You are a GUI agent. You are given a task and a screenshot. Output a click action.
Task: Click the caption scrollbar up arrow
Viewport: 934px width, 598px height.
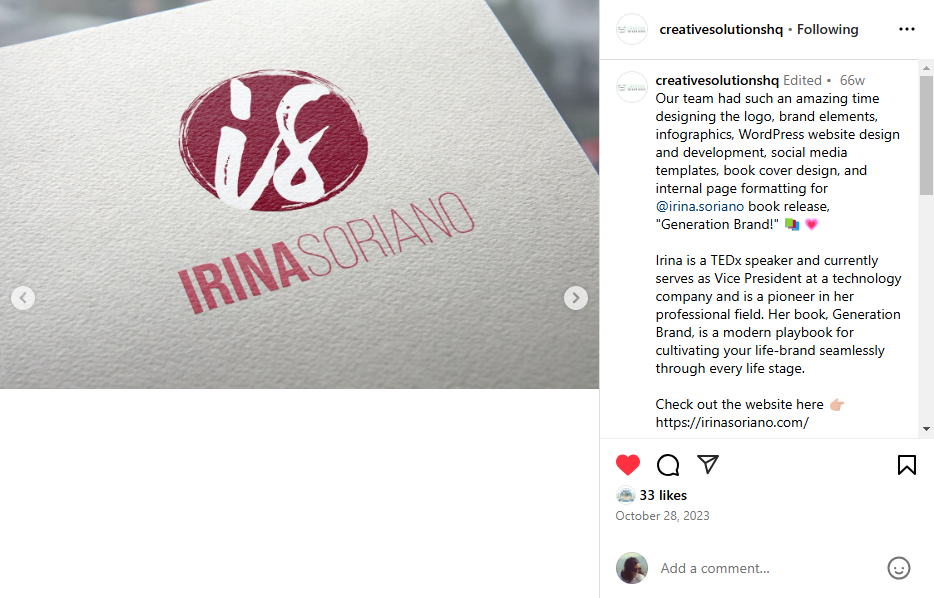click(926, 68)
